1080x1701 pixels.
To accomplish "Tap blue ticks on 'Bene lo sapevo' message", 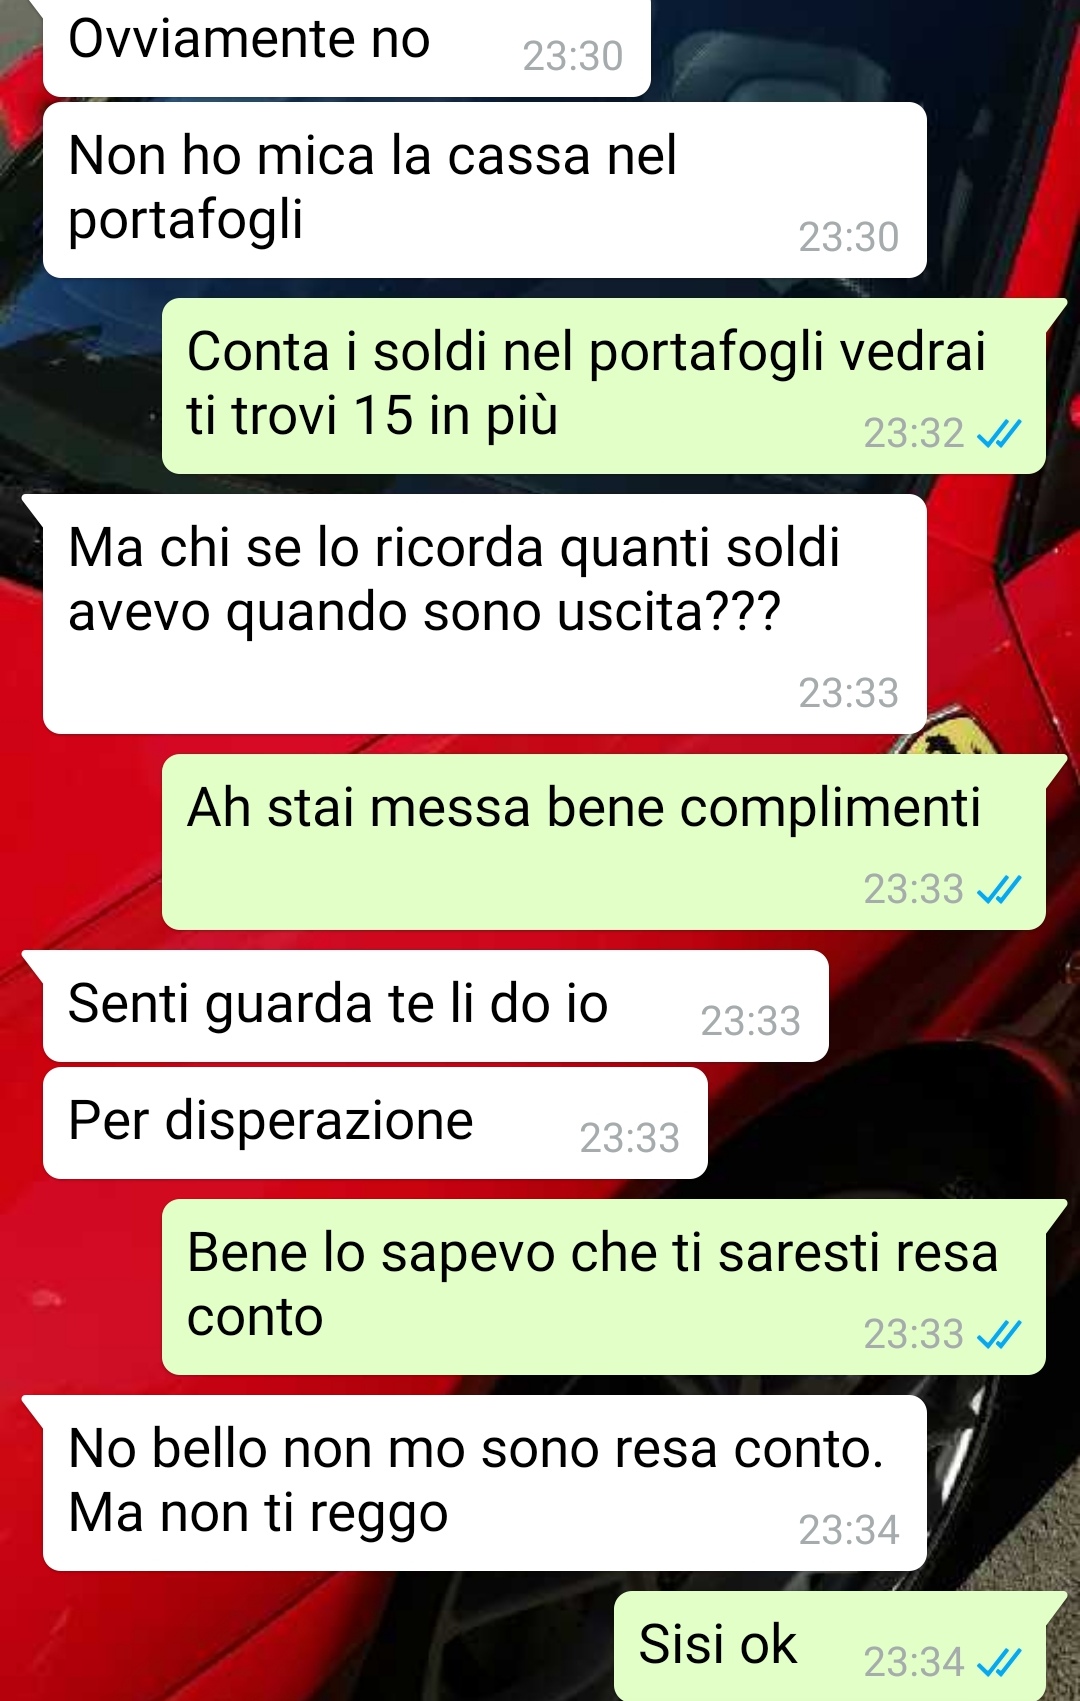I will pos(998,1334).
